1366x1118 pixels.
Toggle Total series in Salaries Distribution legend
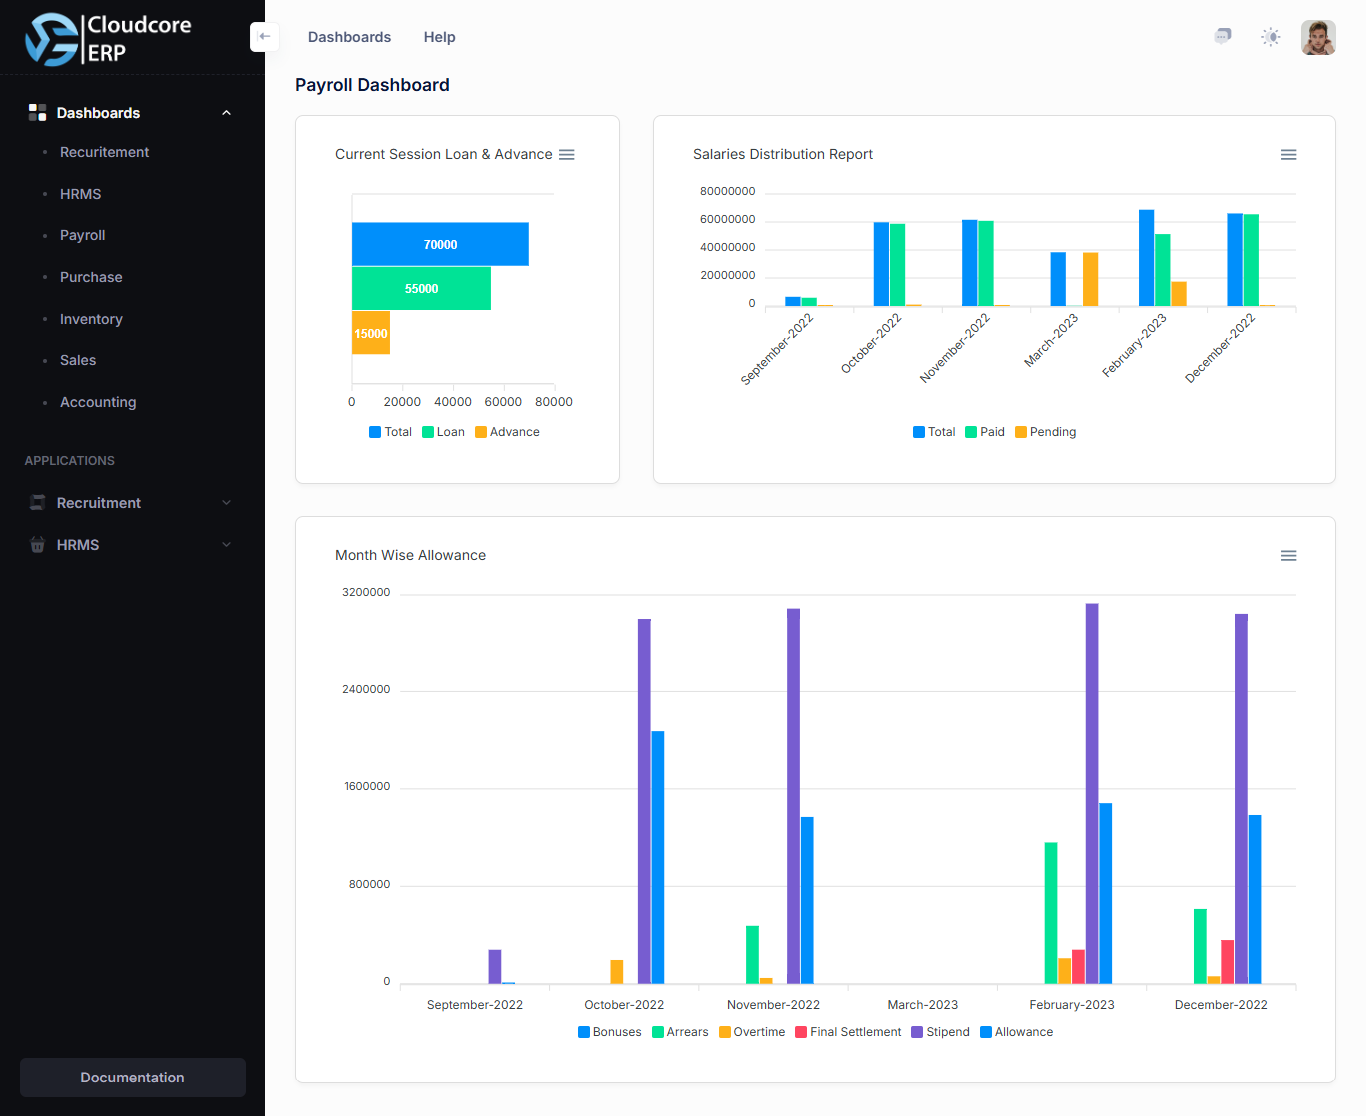coord(934,432)
